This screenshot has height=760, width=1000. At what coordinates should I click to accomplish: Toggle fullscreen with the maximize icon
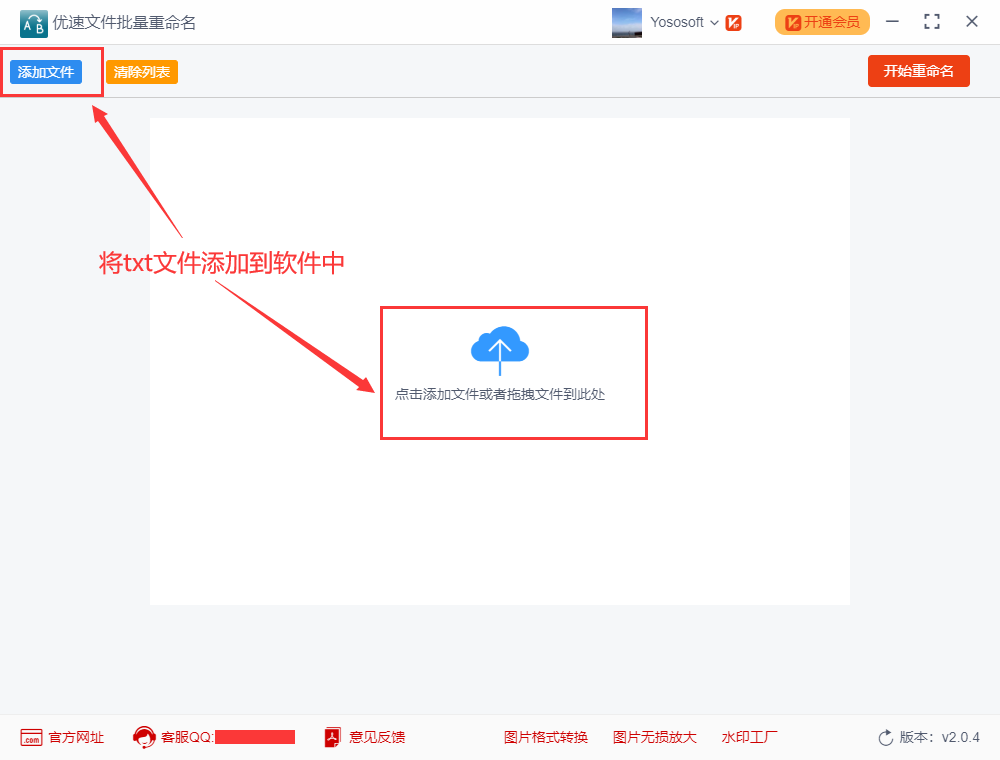coord(932,22)
